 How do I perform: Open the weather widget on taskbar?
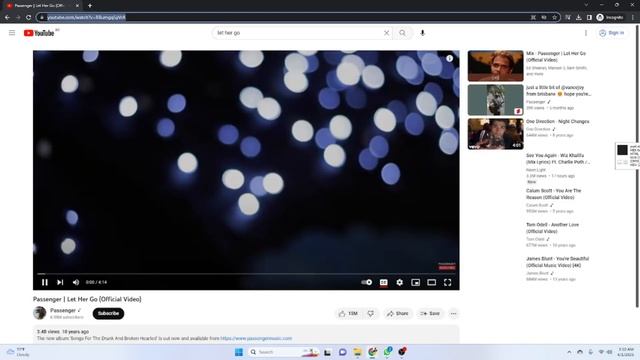tap(18, 352)
